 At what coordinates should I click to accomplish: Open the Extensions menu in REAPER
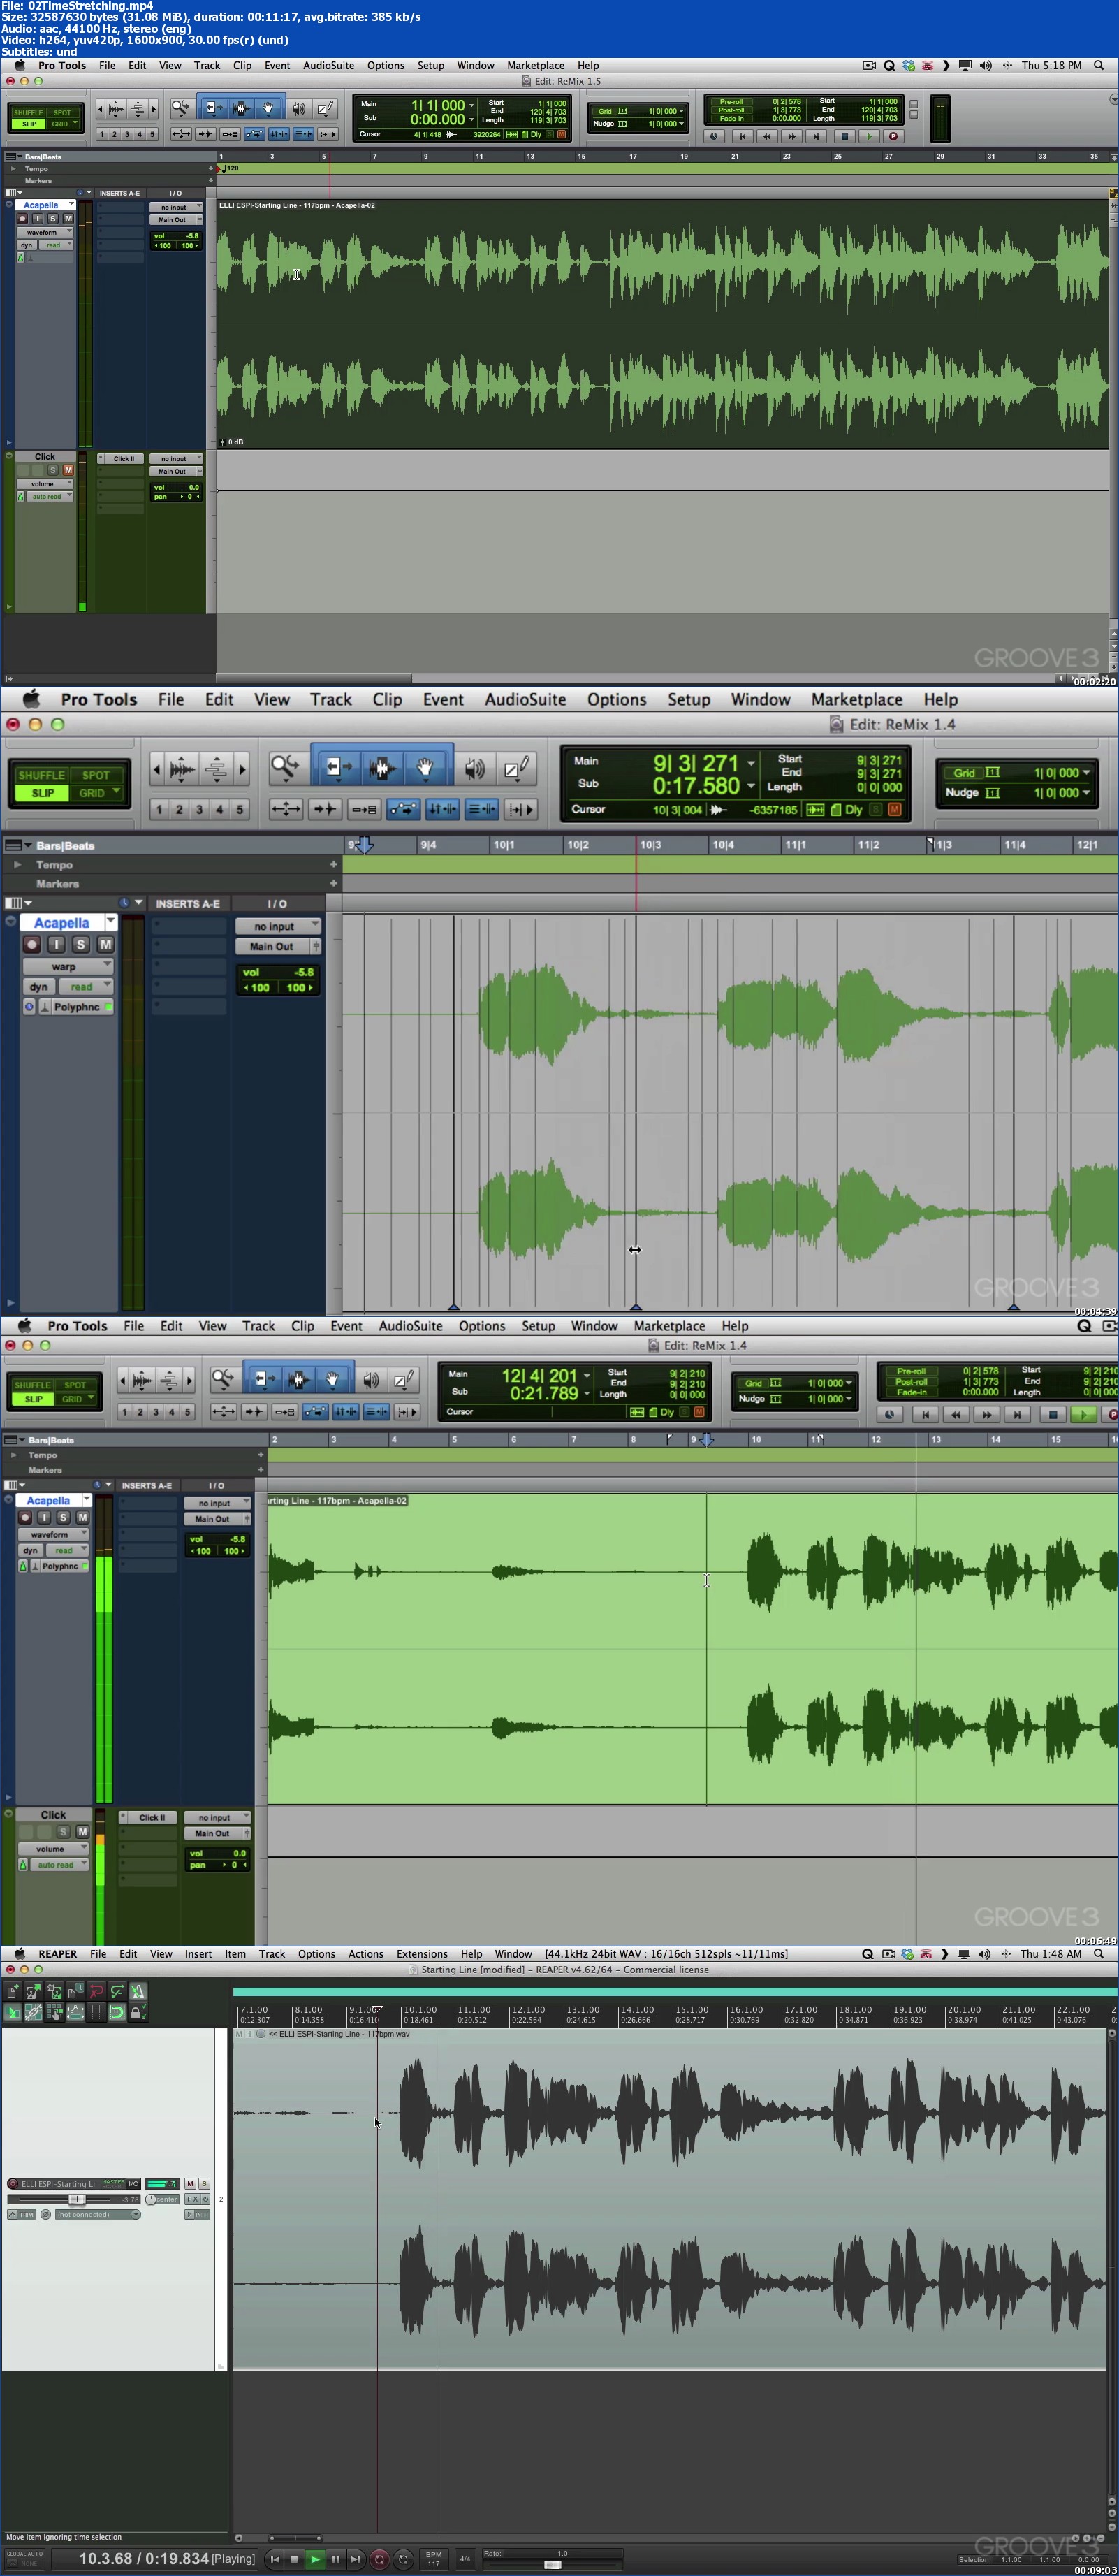[422, 1954]
